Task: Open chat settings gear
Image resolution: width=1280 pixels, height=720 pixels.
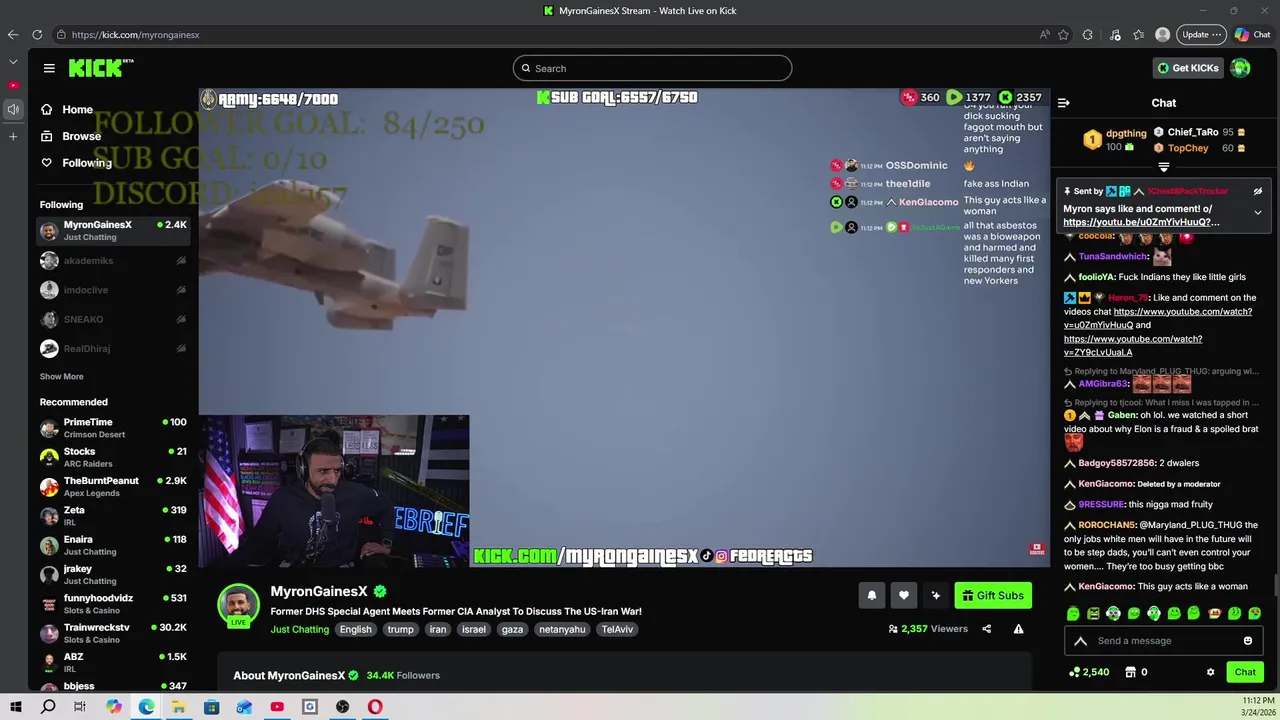Action: [x=1210, y=672]
